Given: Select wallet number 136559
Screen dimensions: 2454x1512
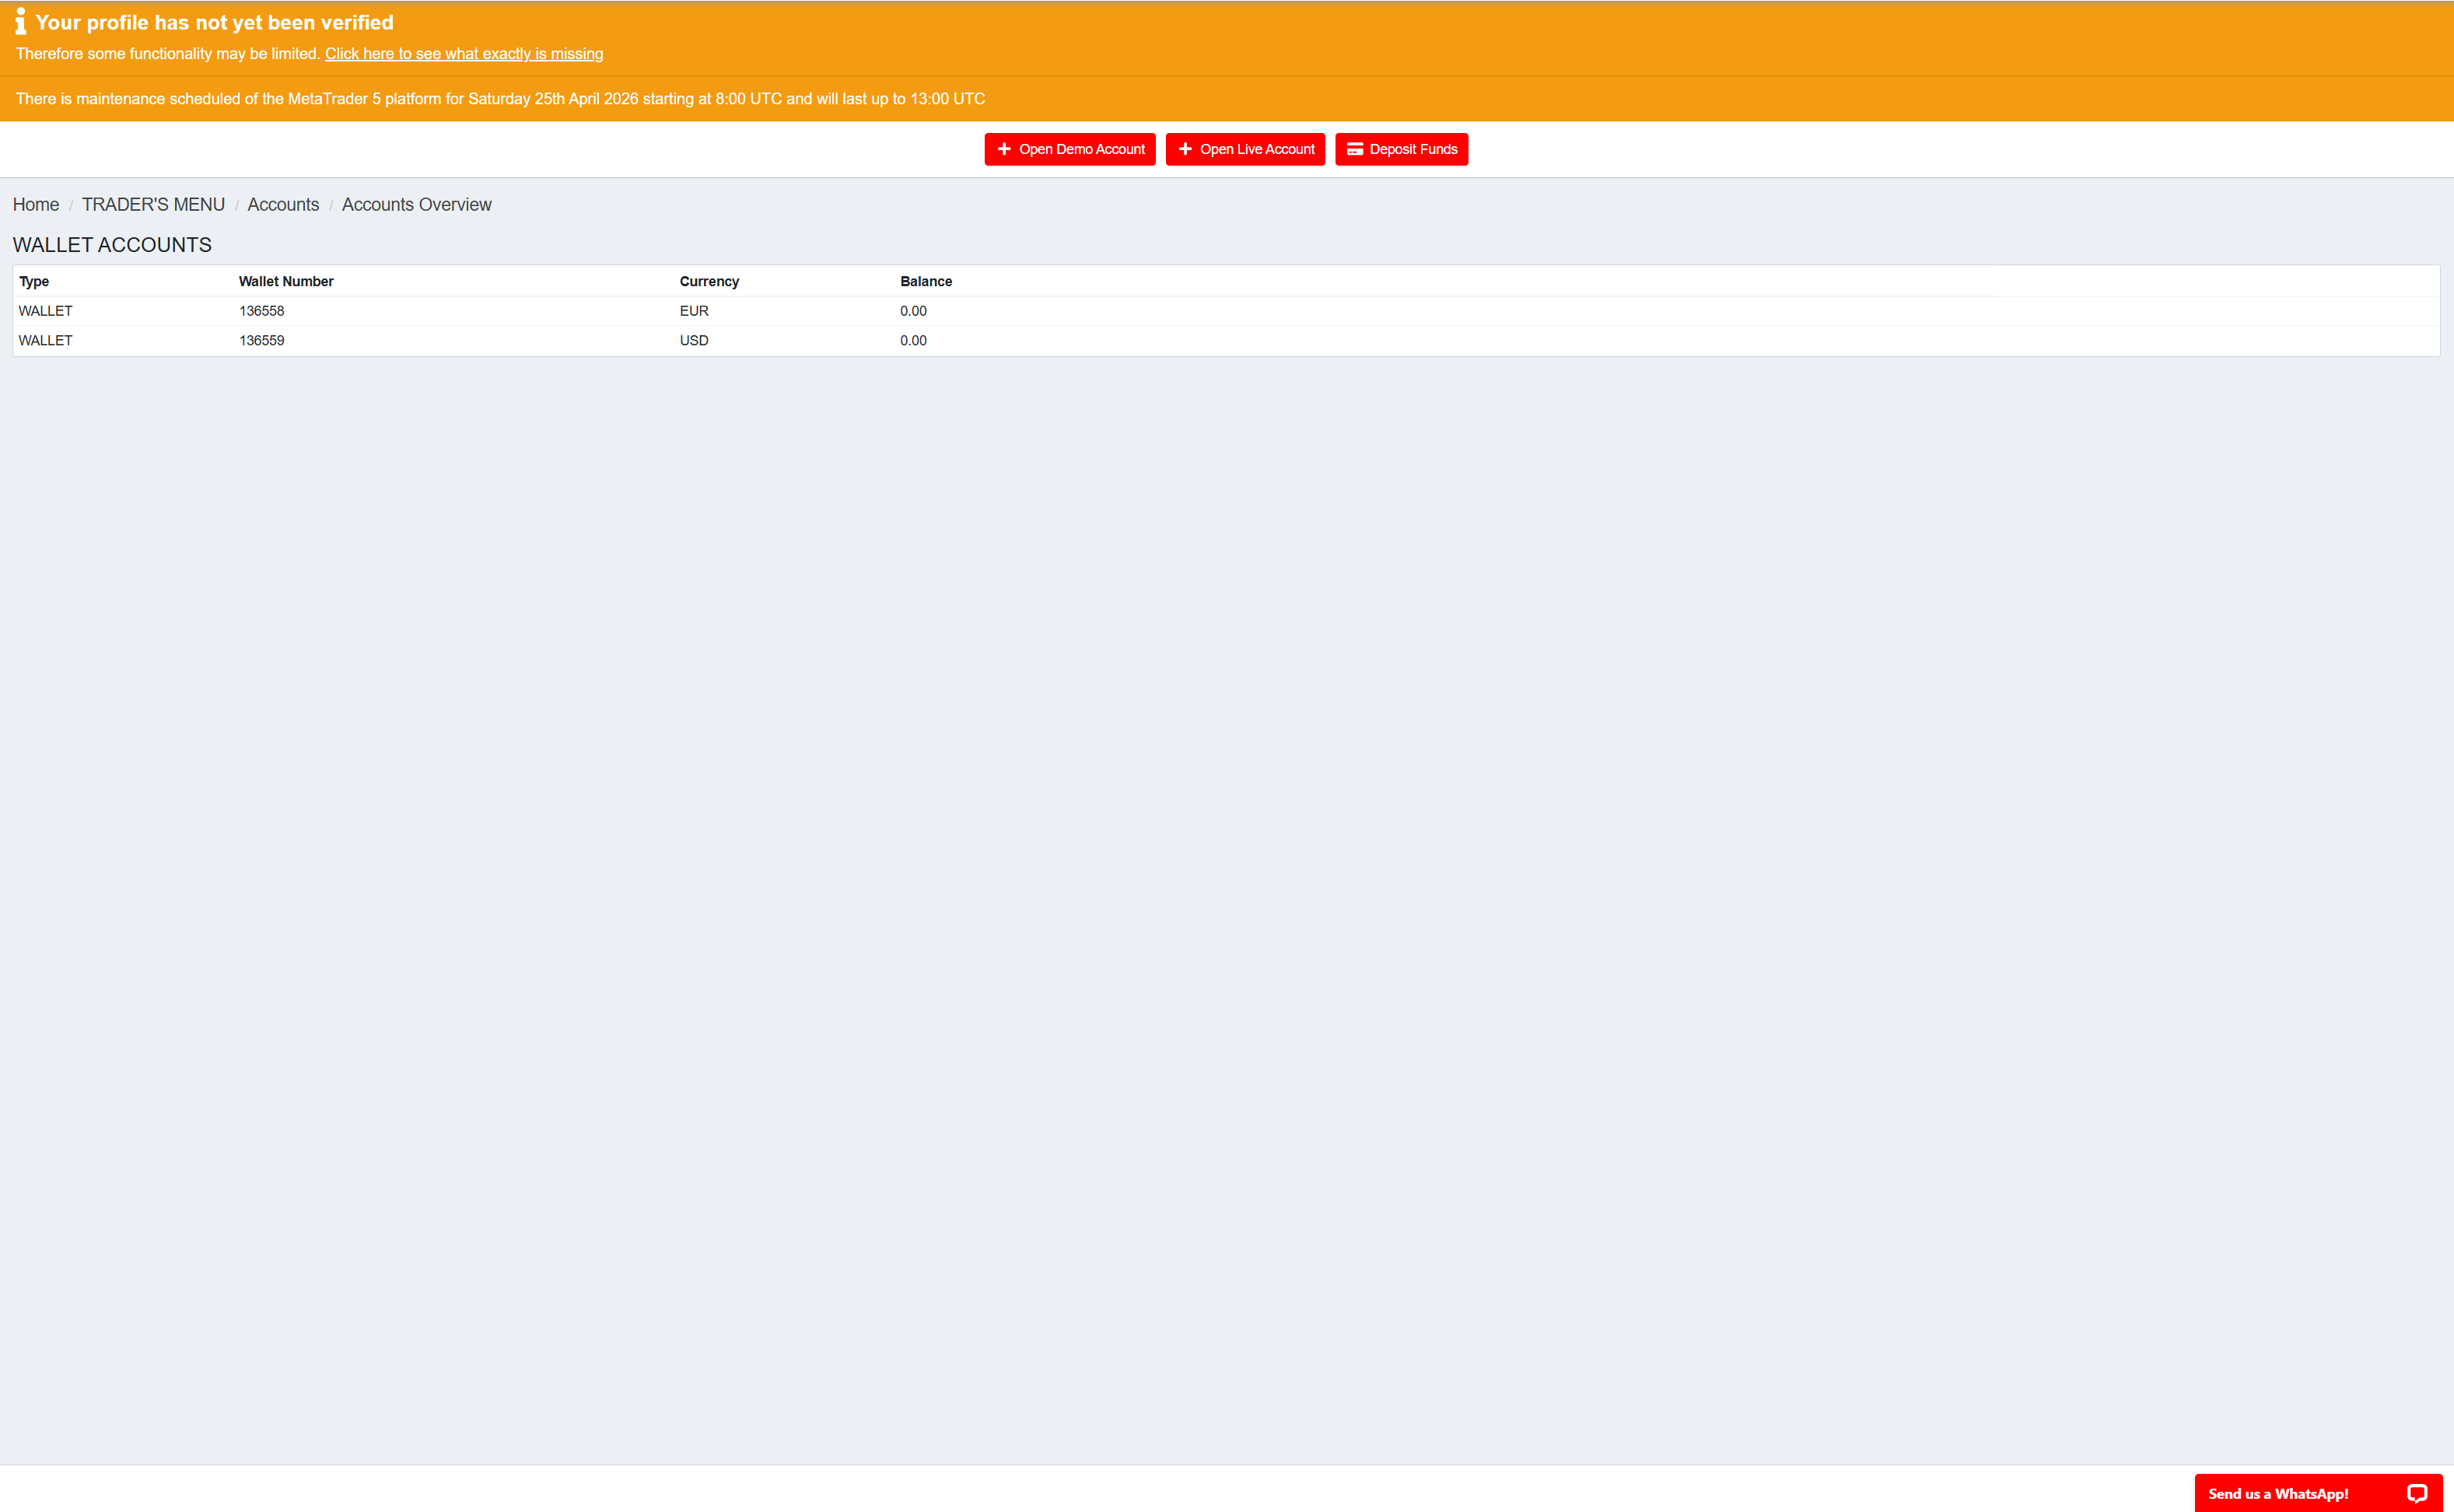Looking at the screenshot, I should [x=262, y=341].
